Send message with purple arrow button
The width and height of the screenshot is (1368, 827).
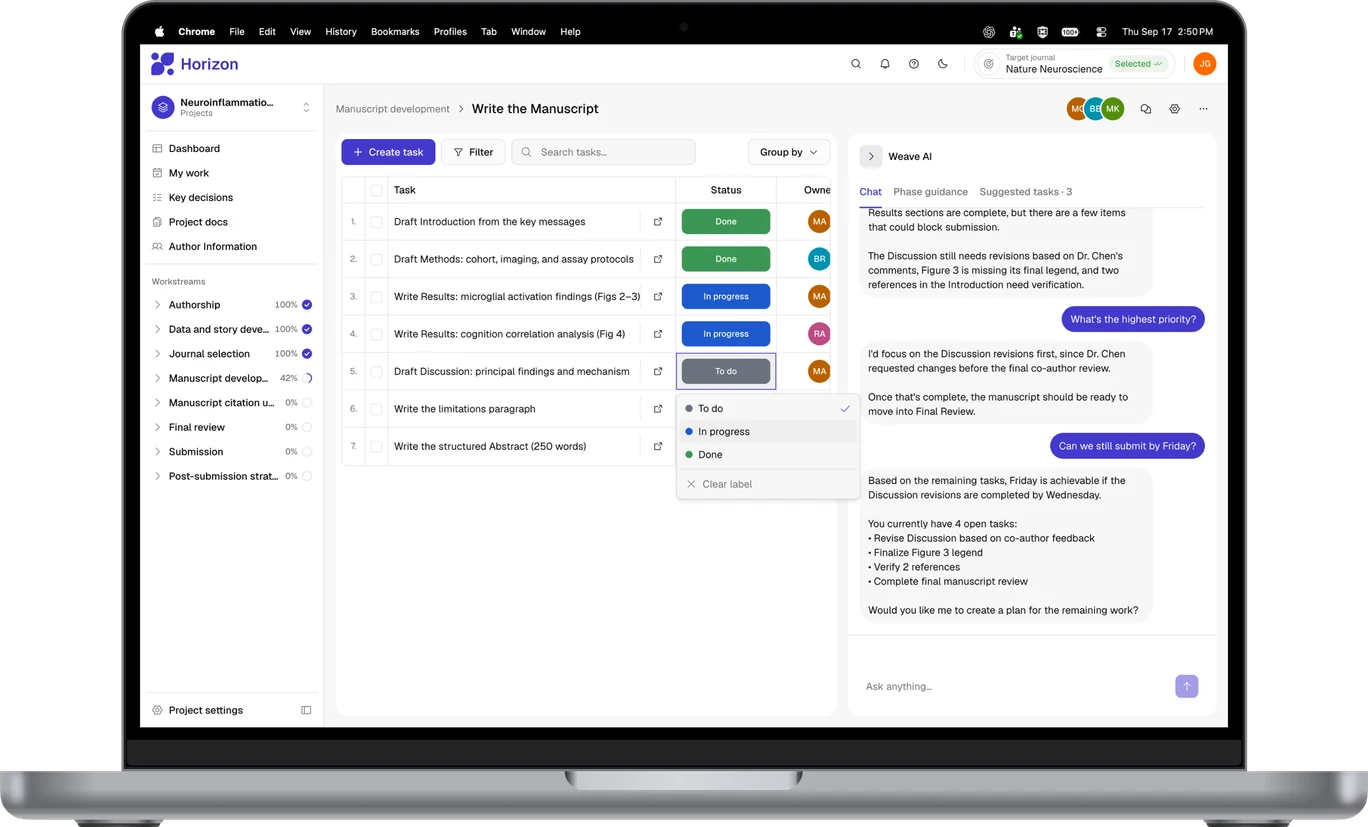[x=1186, y=686]
